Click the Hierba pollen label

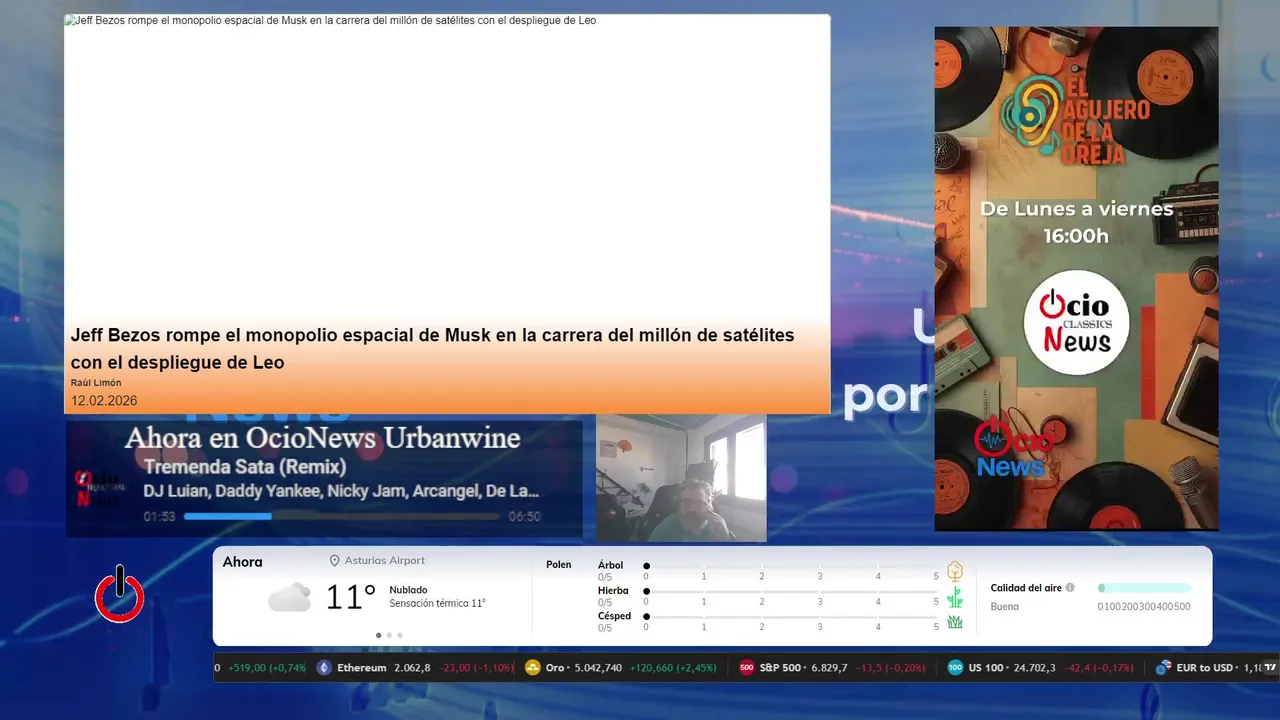click(x=613, y=591)
